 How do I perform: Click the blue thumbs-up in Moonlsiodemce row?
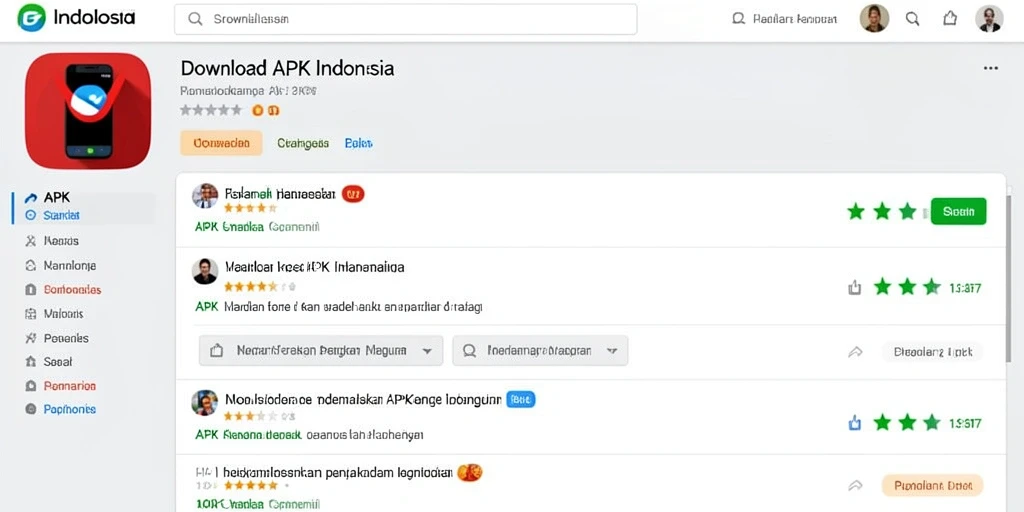pos(854,423)
